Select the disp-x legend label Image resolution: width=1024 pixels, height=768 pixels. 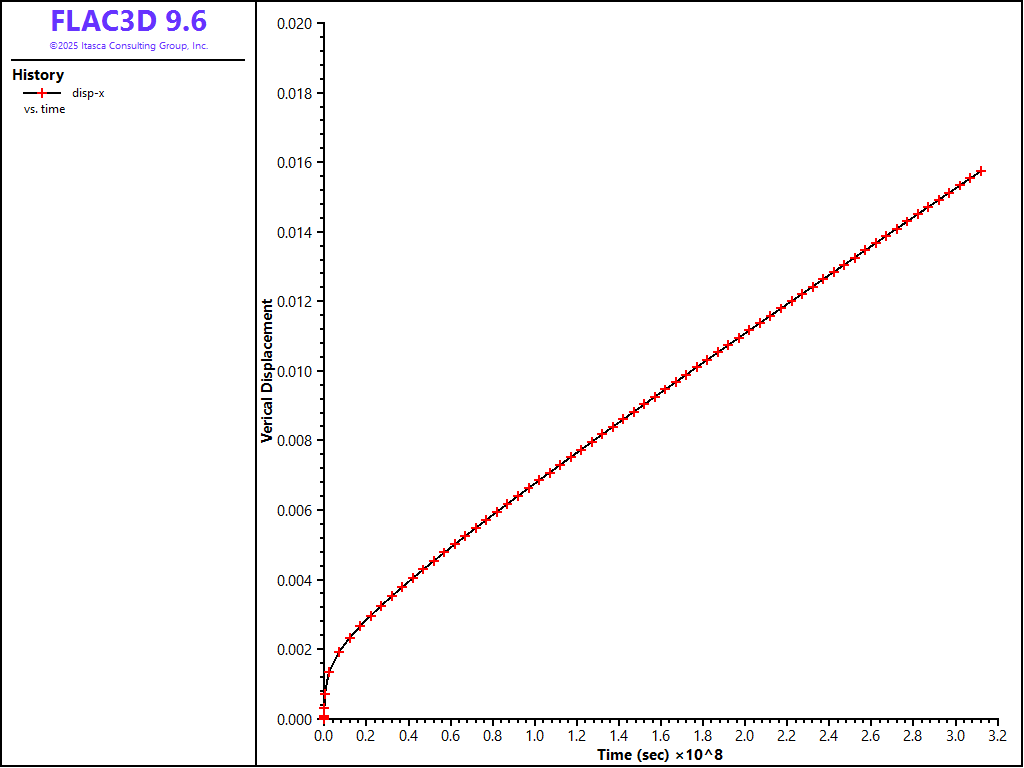point(88,93)
